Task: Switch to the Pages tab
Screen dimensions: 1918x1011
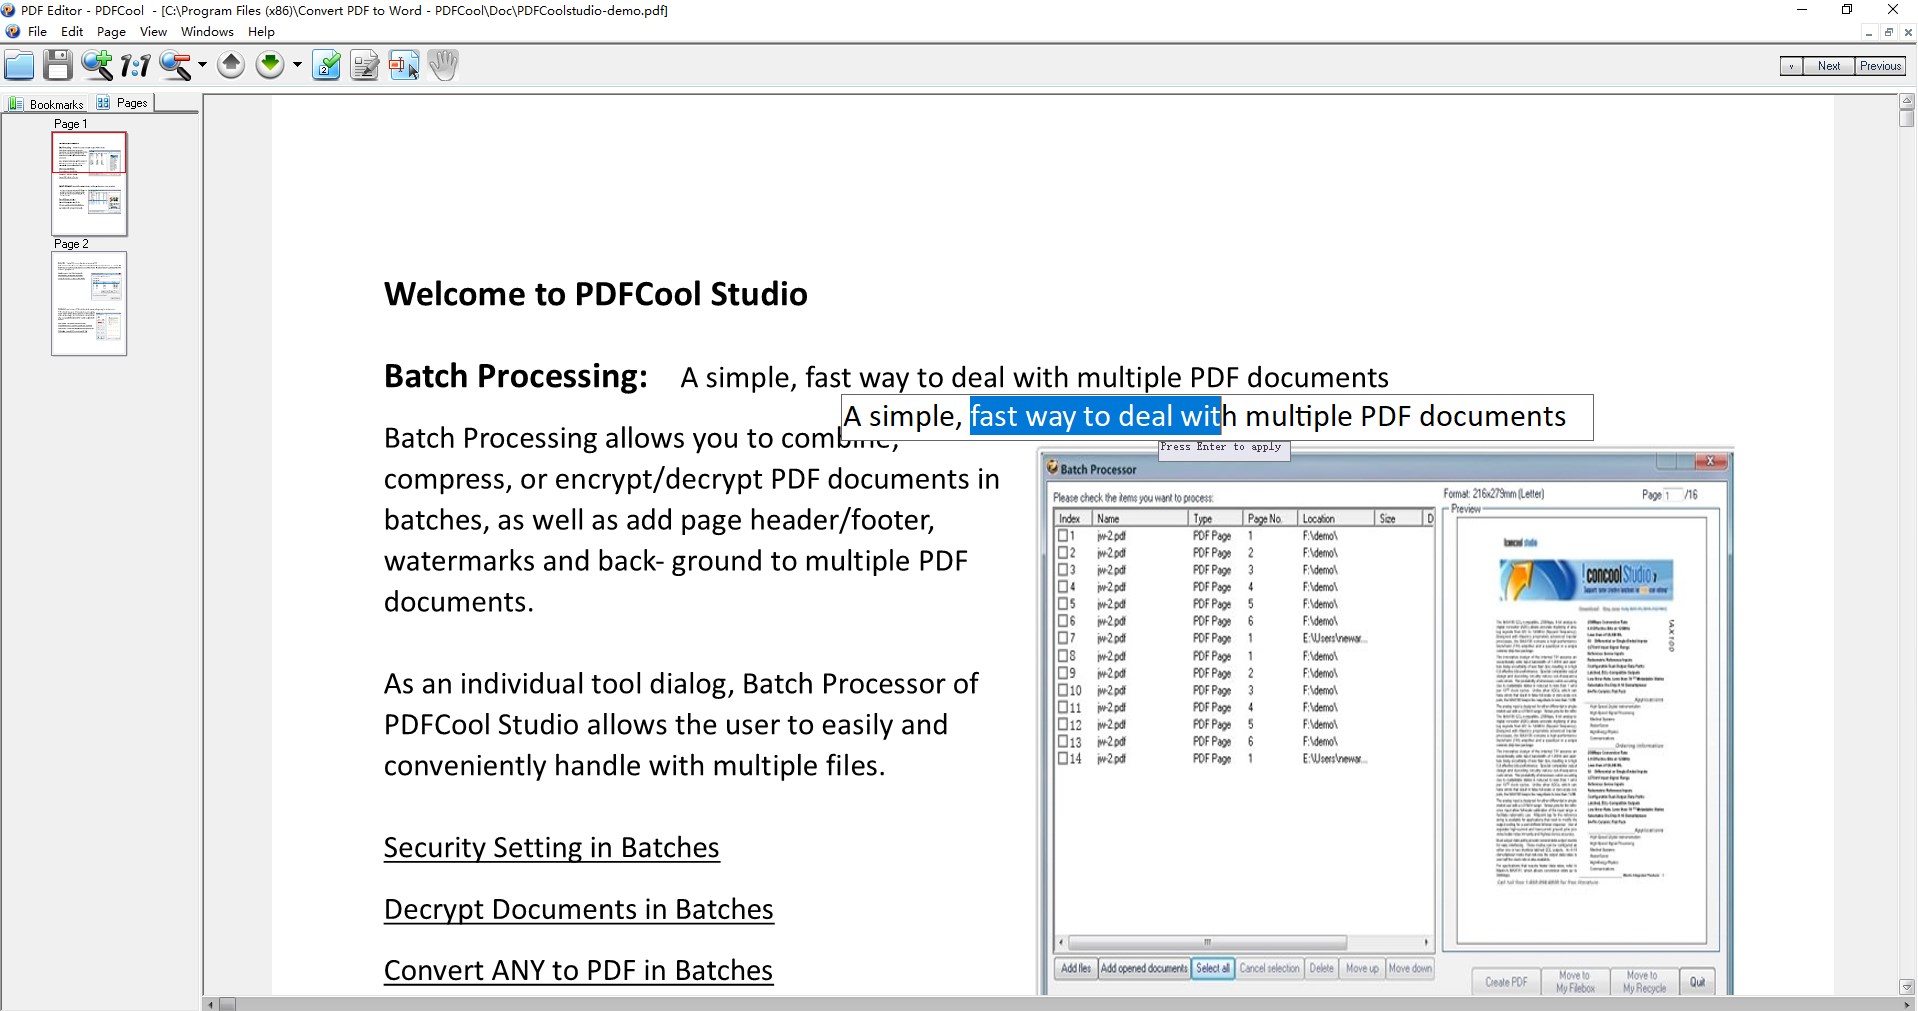Action: tap(122, 103)
